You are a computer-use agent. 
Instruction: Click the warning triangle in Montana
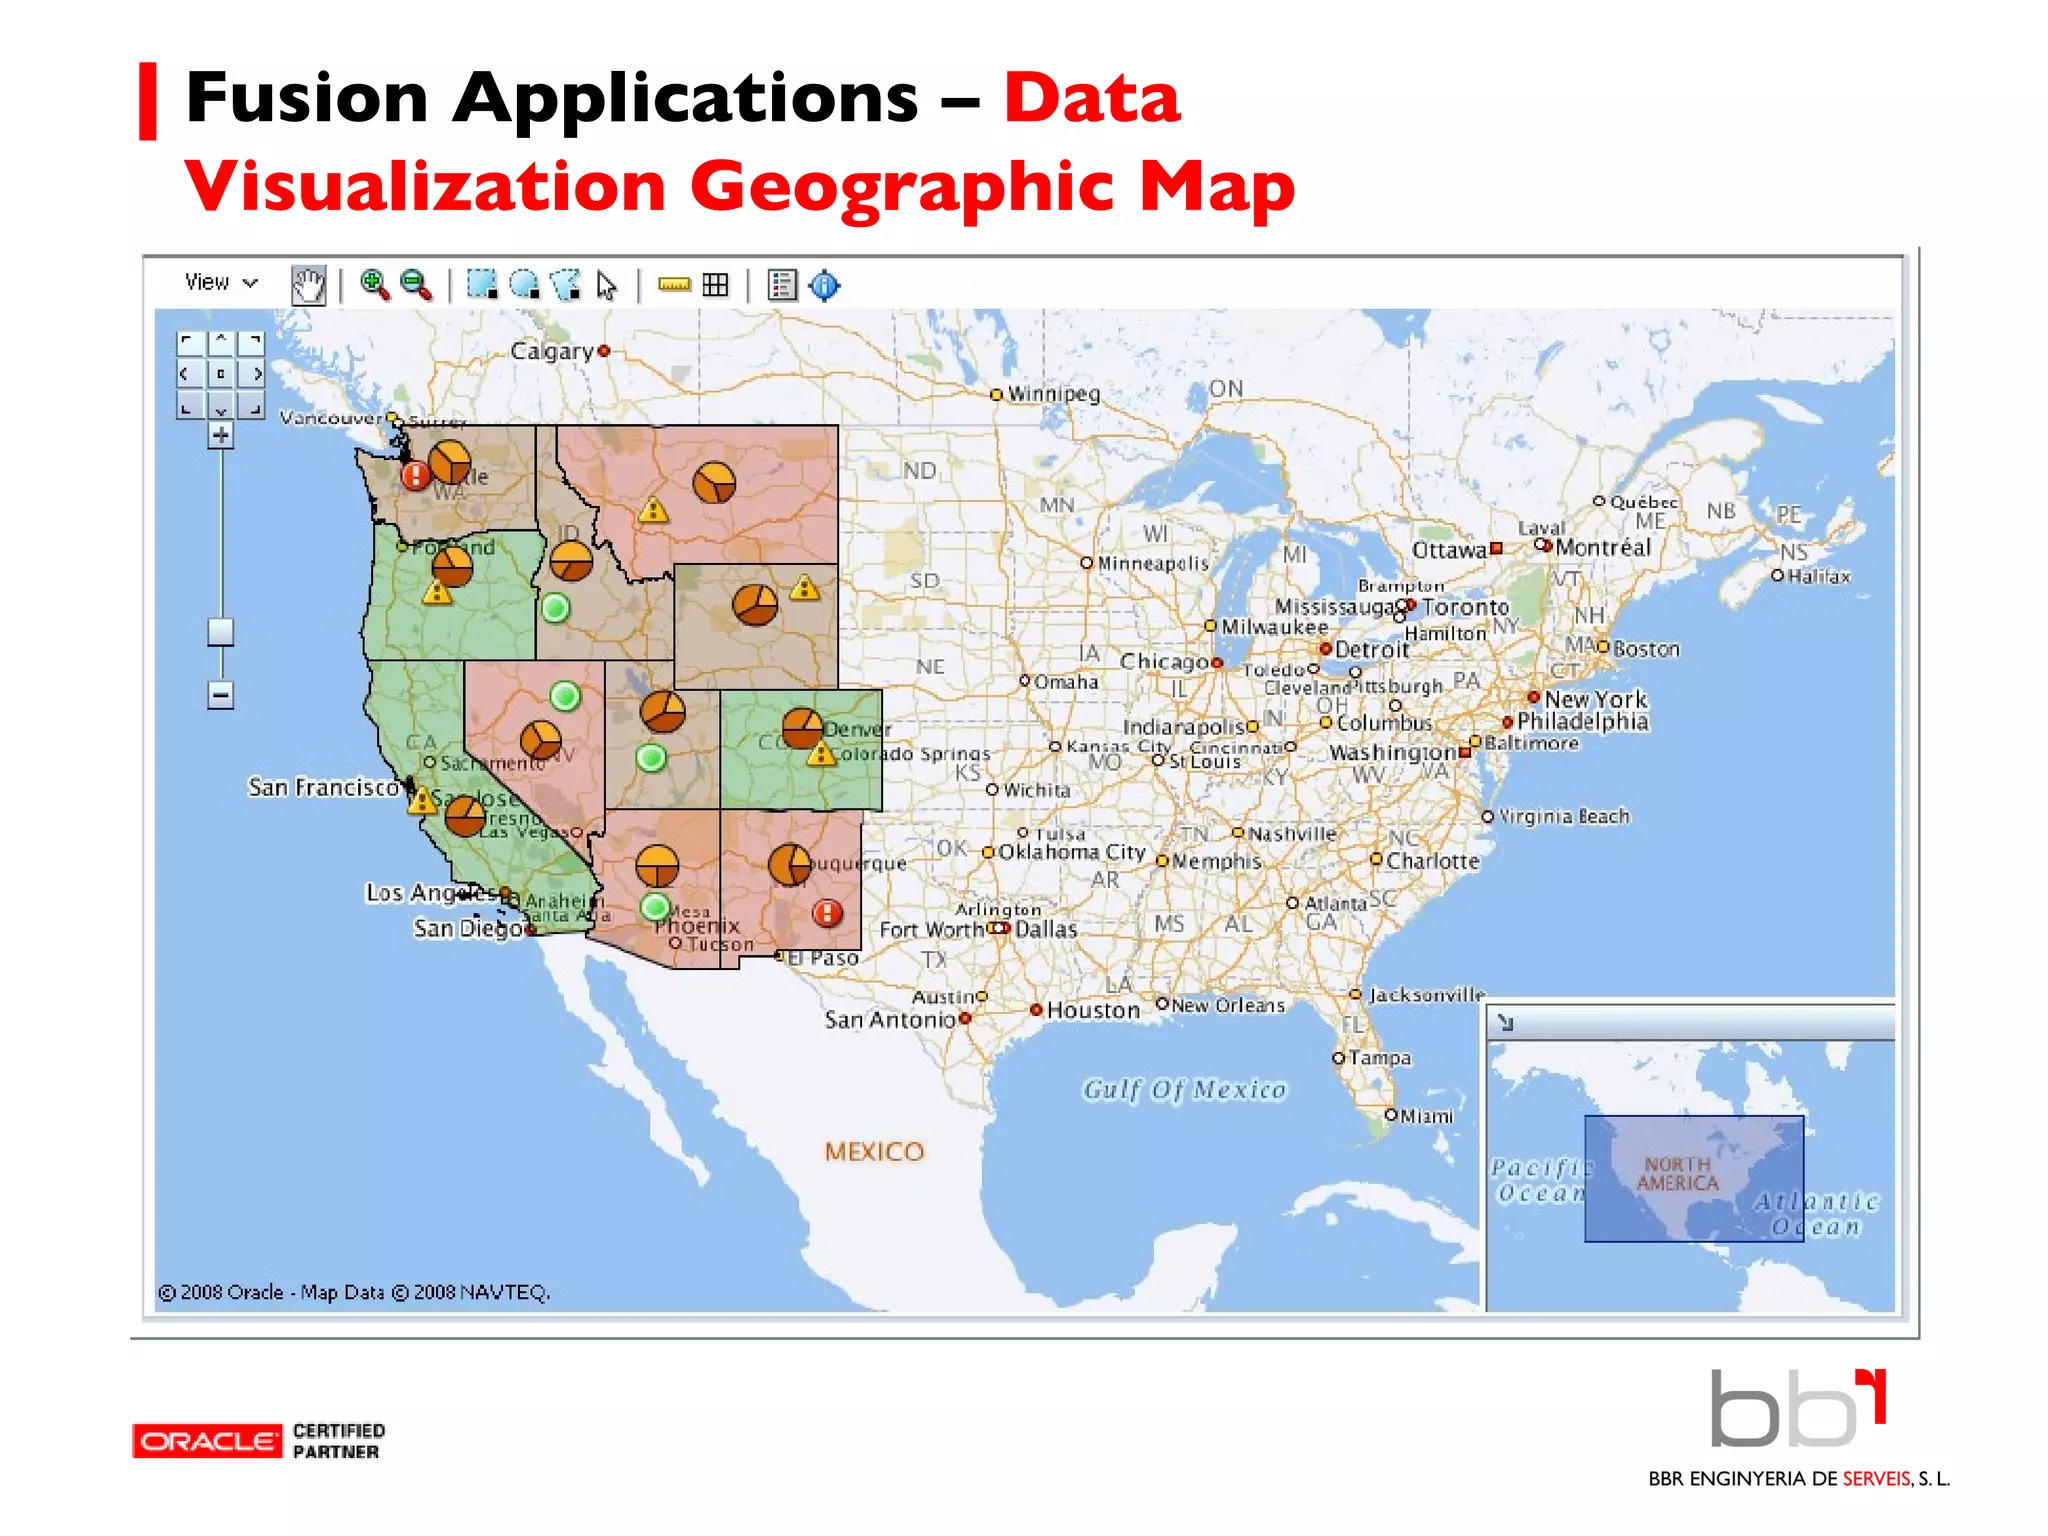coord(653,511)
